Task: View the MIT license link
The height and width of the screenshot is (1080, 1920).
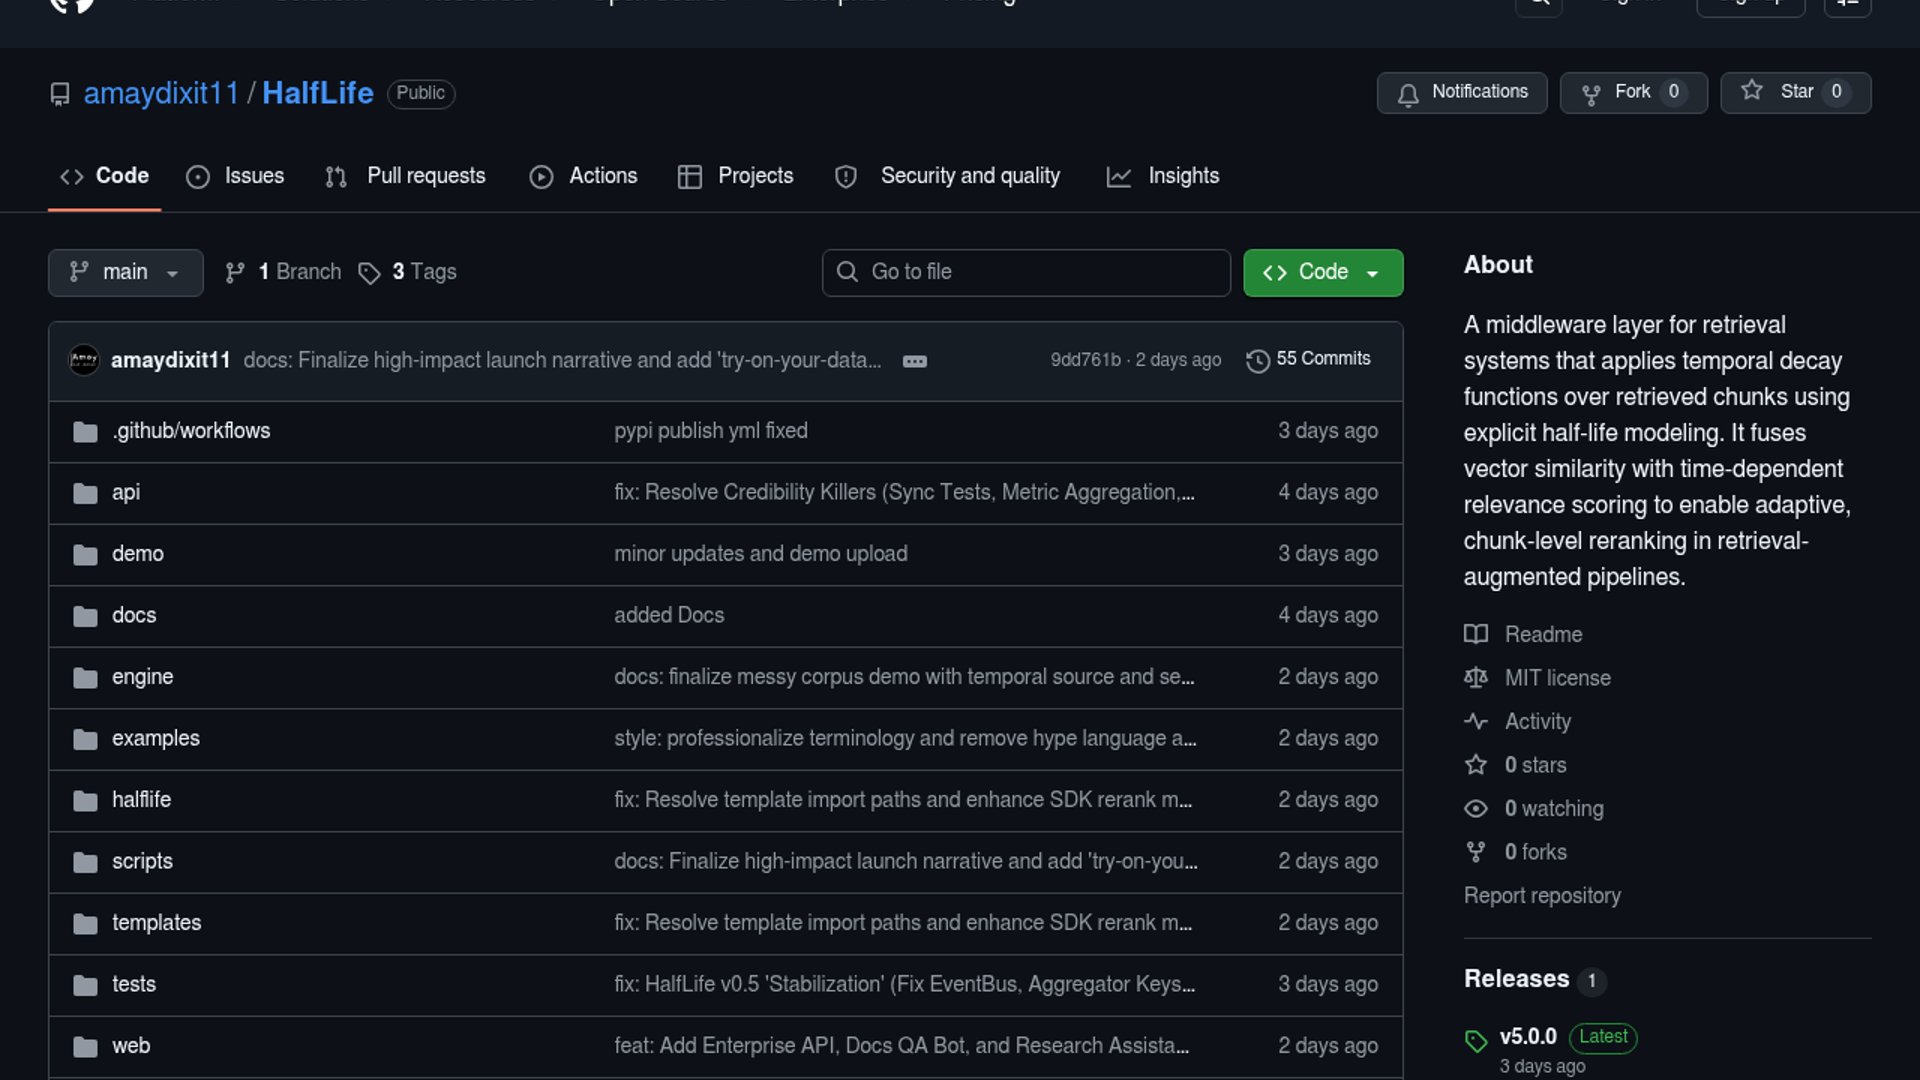Action: pyautogui.click(x=1557, y=678)
